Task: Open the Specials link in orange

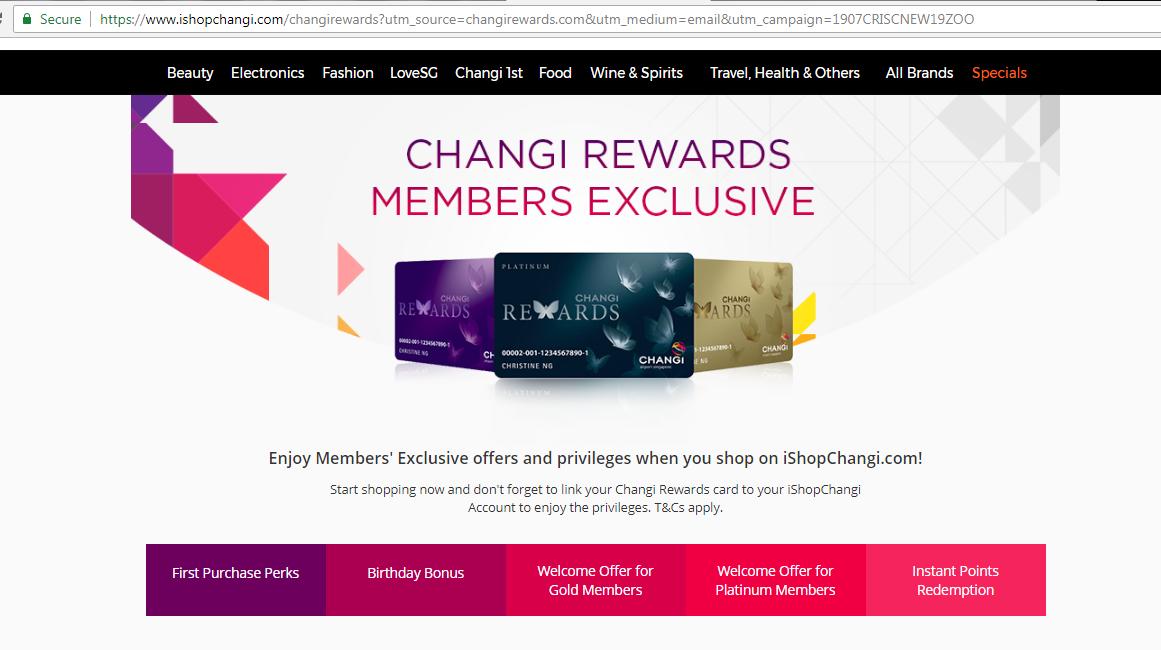Action: click(999, 73)
